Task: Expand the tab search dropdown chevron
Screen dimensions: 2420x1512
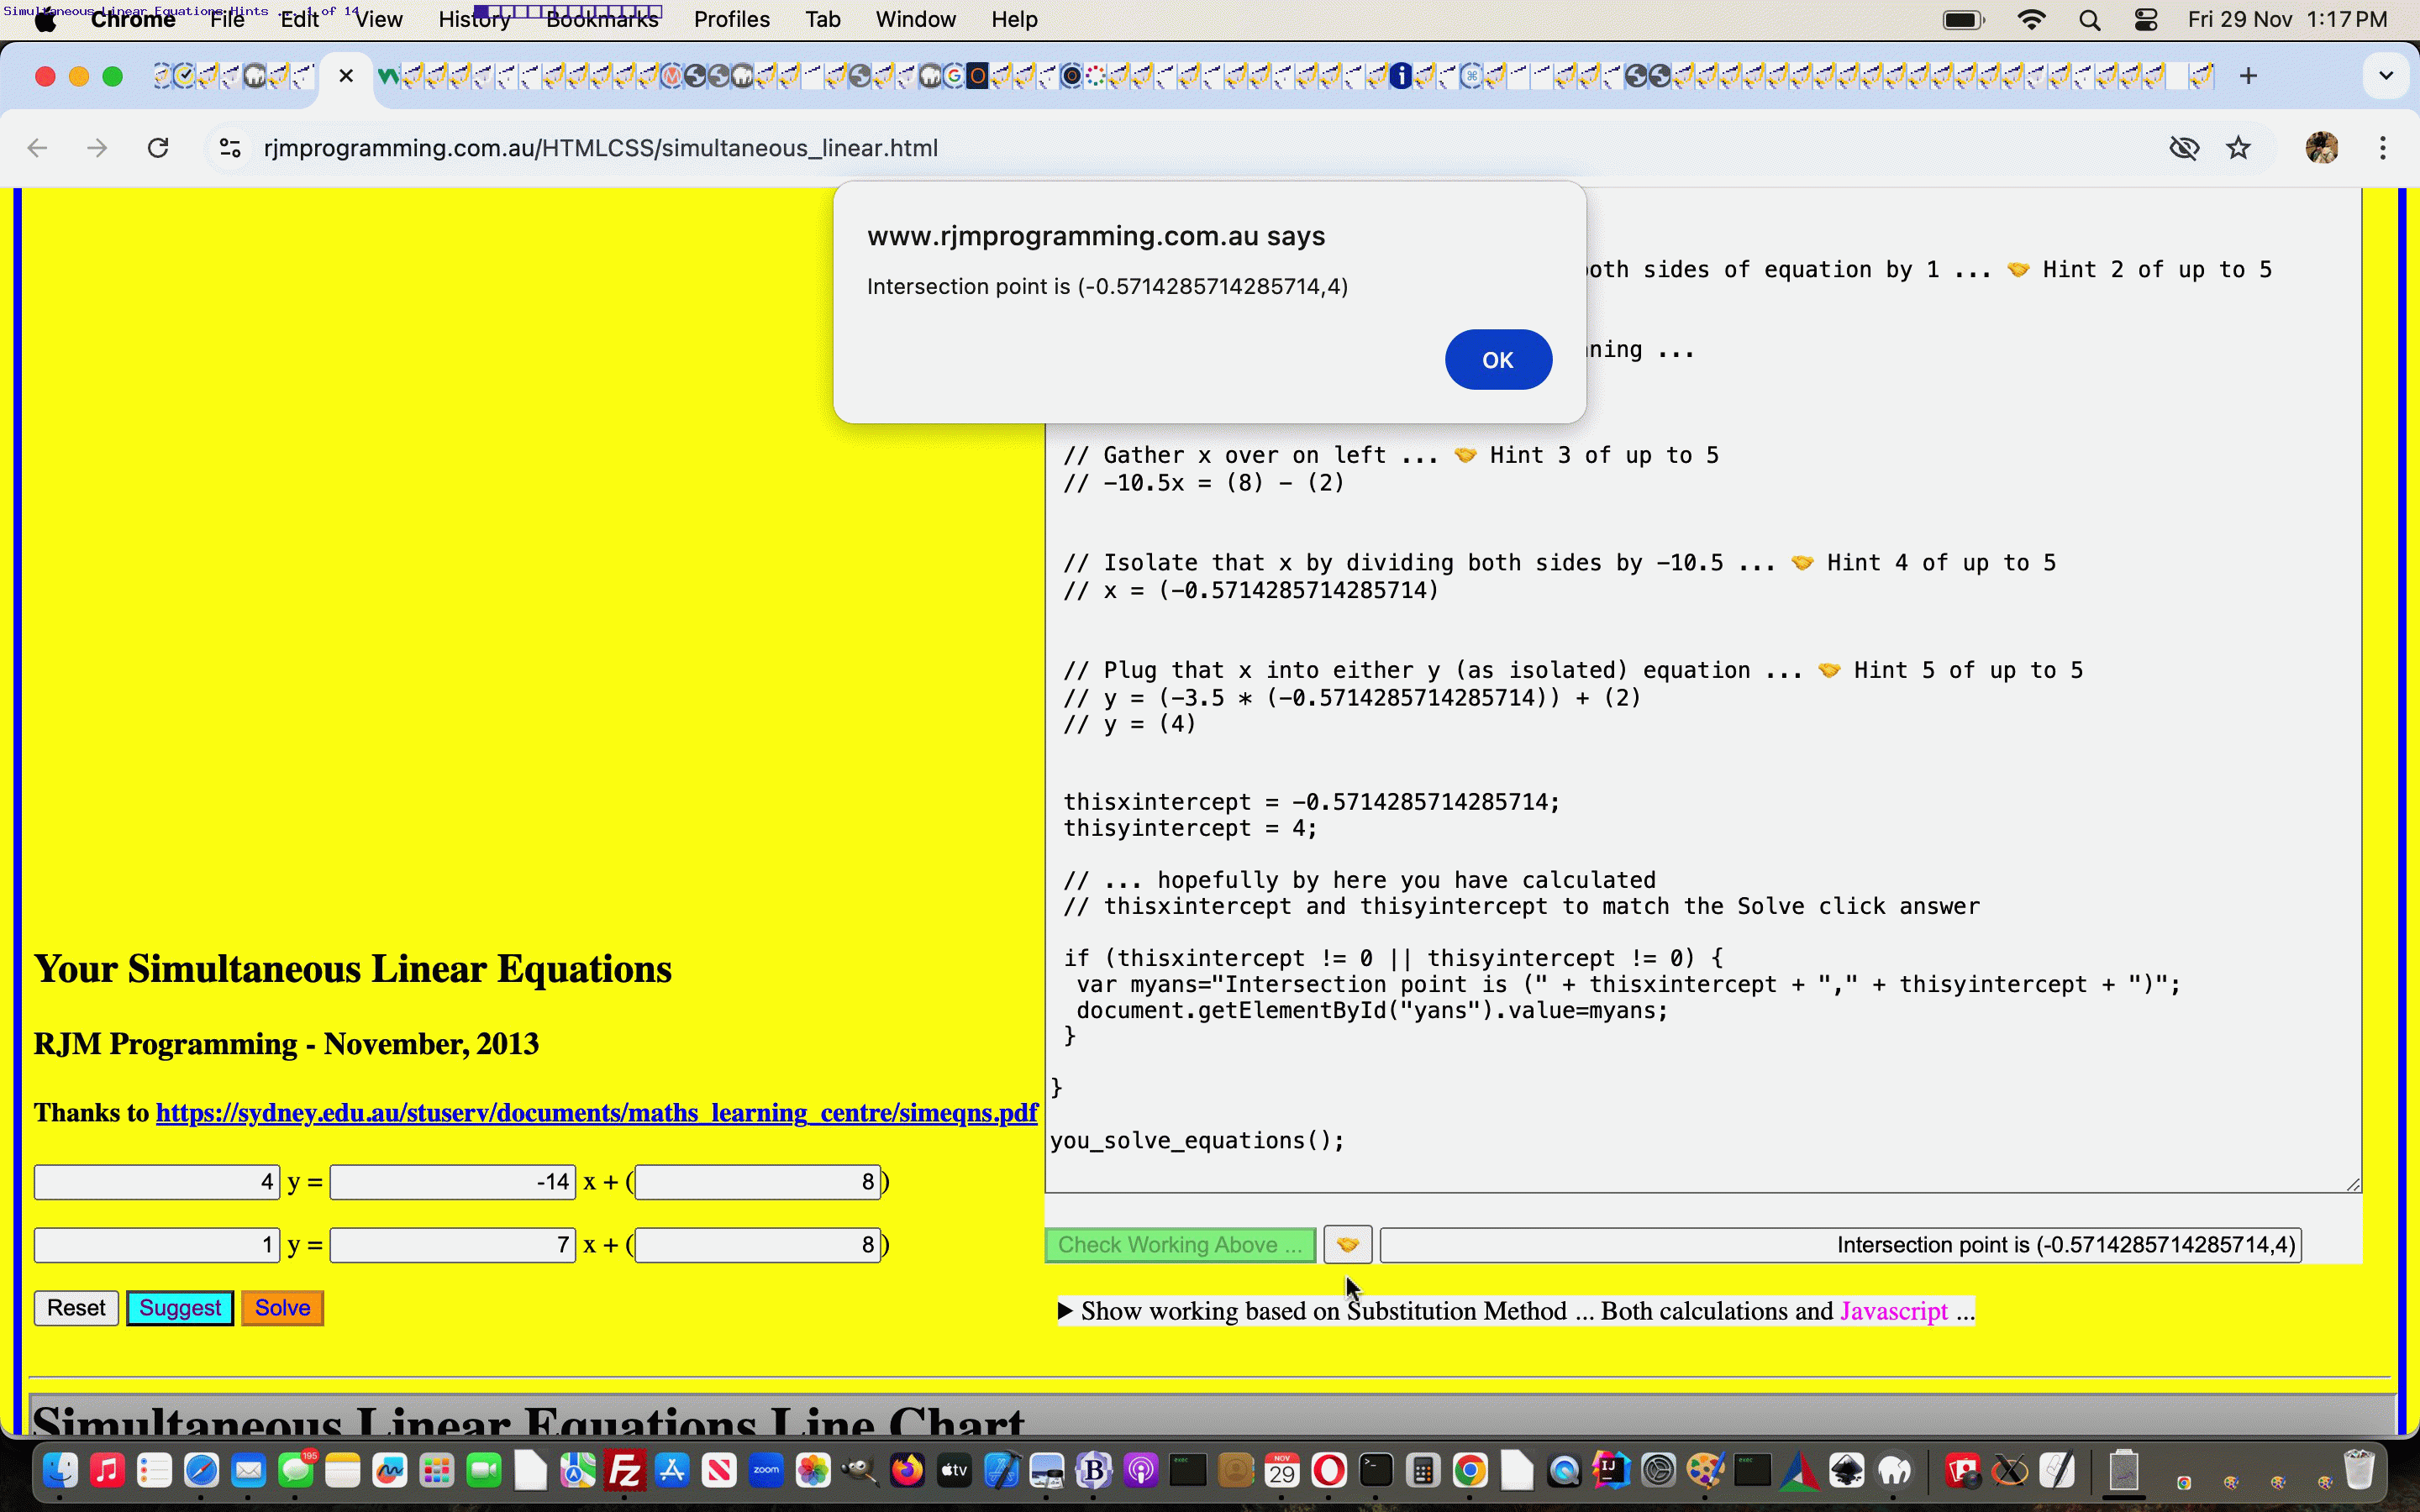Action: coord(2386,76)
